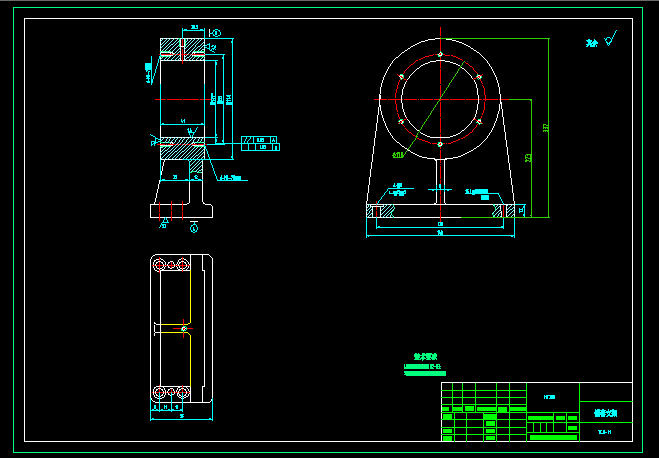The width and height of the screenshot is (659, 458).
Task: Select the vertical center rib in the front view
Action: tap(440, 181)
